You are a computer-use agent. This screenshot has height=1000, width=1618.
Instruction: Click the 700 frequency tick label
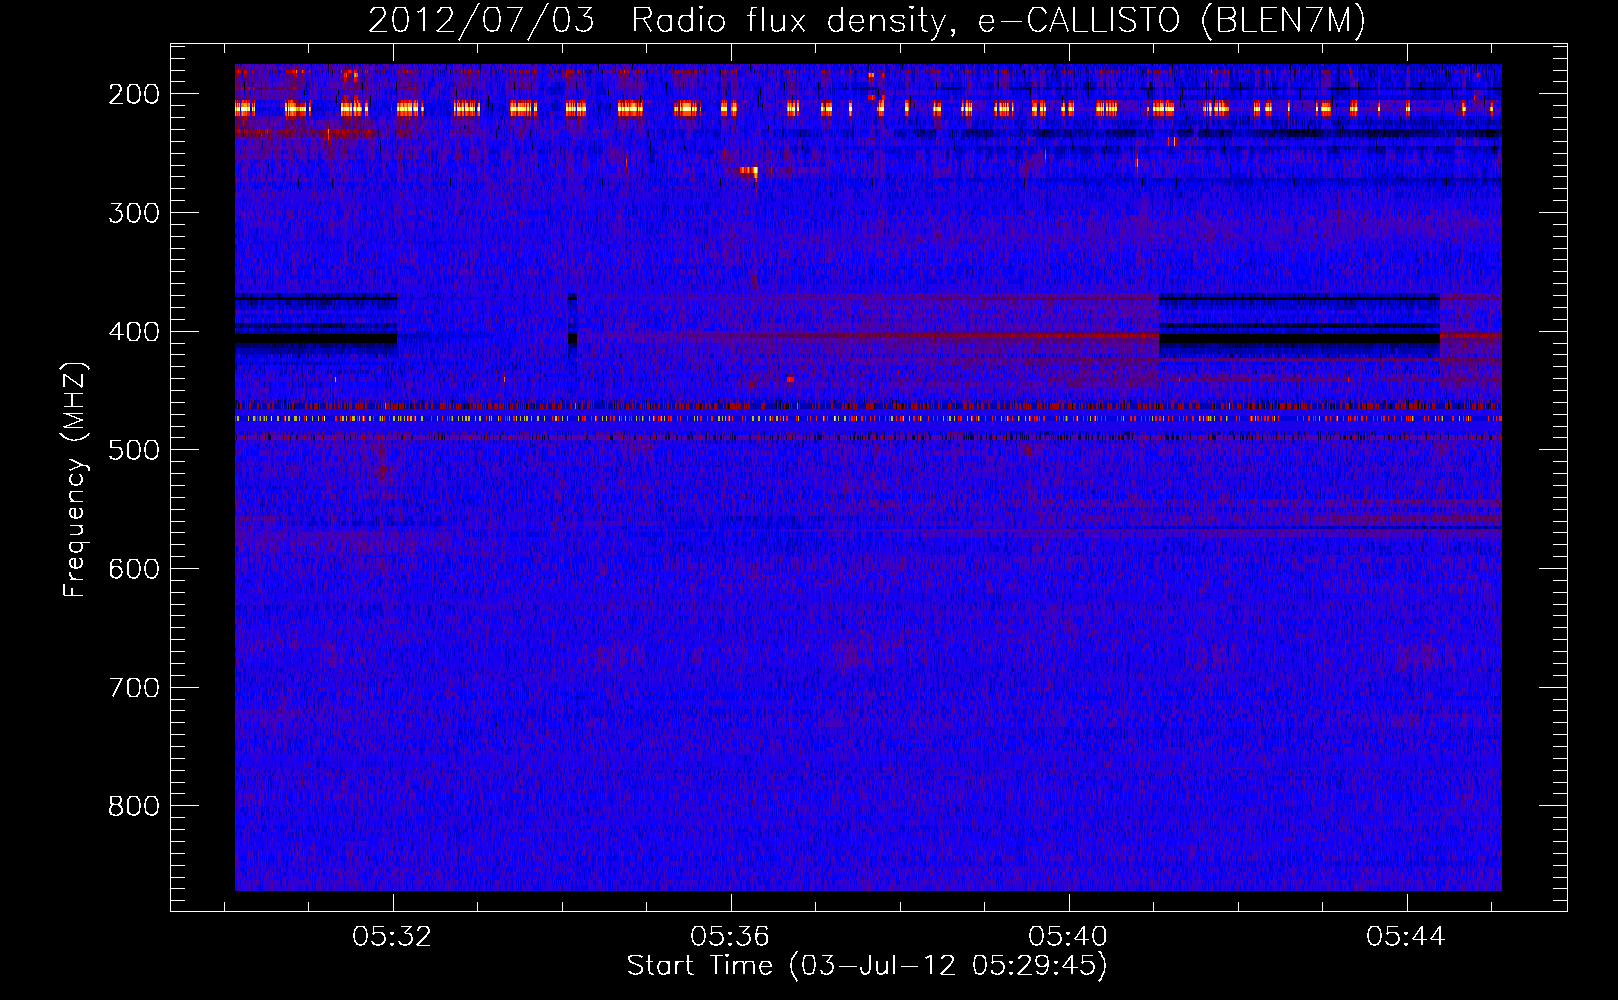pos(134,688)
